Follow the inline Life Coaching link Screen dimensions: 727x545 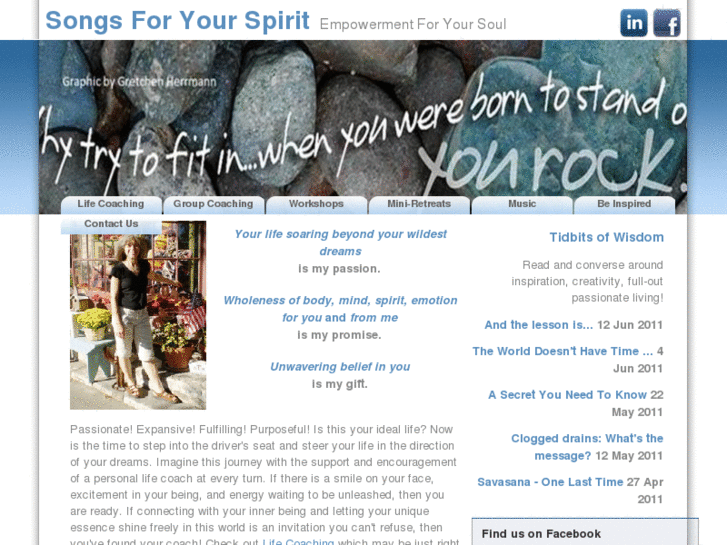tap(298, 541)
